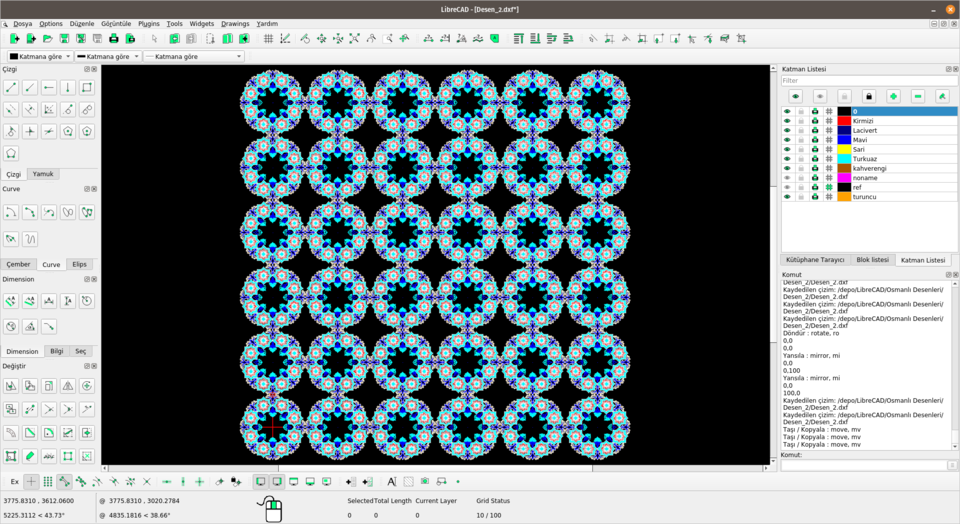Open the Kütüphane Tarayıcı tab
Image resolution: width=960 pixels, height=524 pixels.
click(x=815, y=260)
